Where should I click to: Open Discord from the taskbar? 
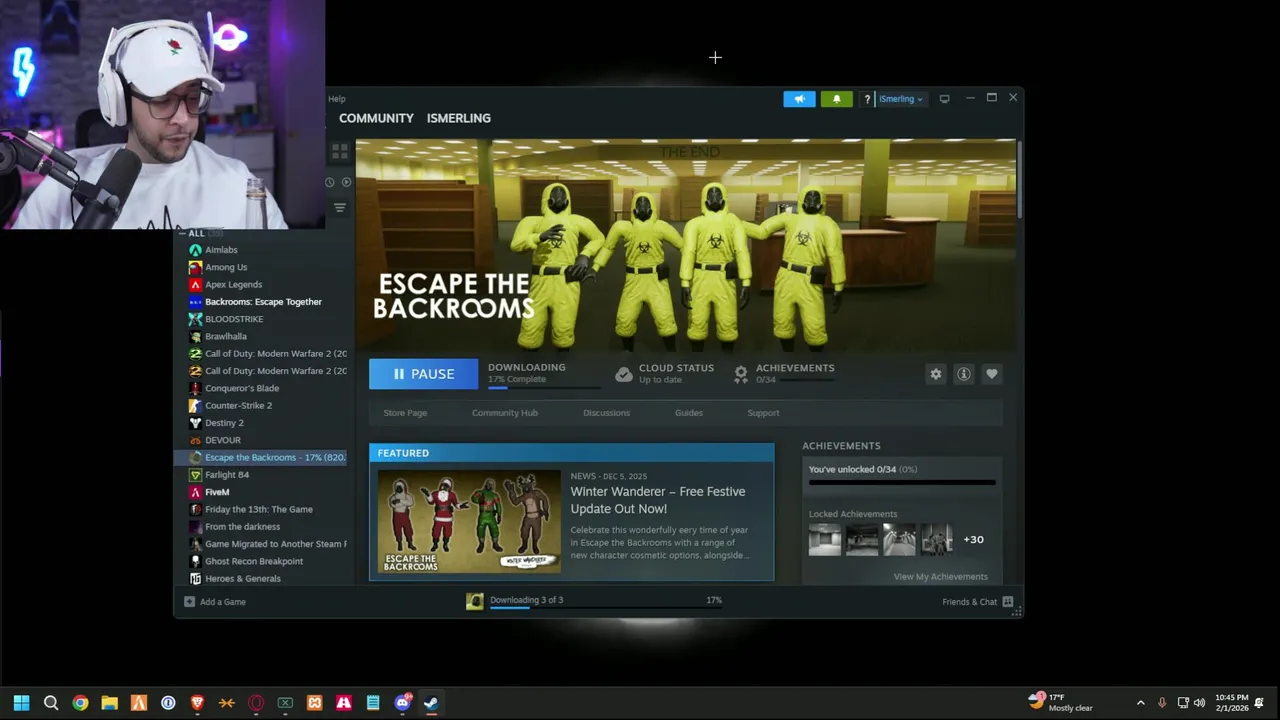click(x=402, y=703)
